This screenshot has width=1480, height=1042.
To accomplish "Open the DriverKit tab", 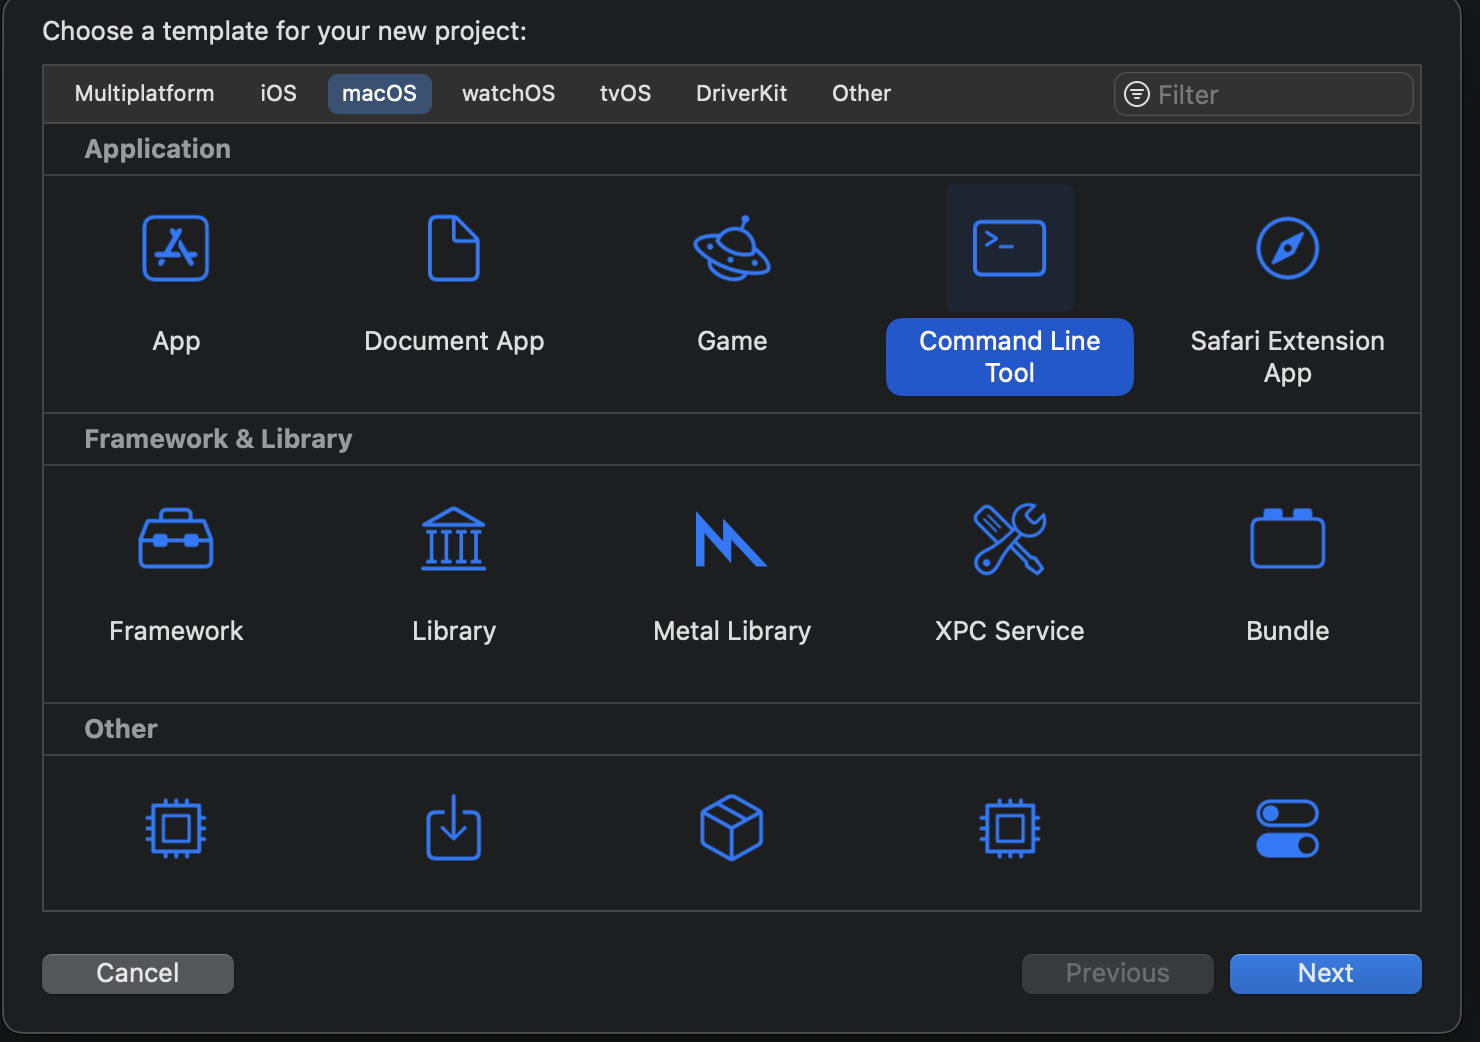I will [741, 94].
